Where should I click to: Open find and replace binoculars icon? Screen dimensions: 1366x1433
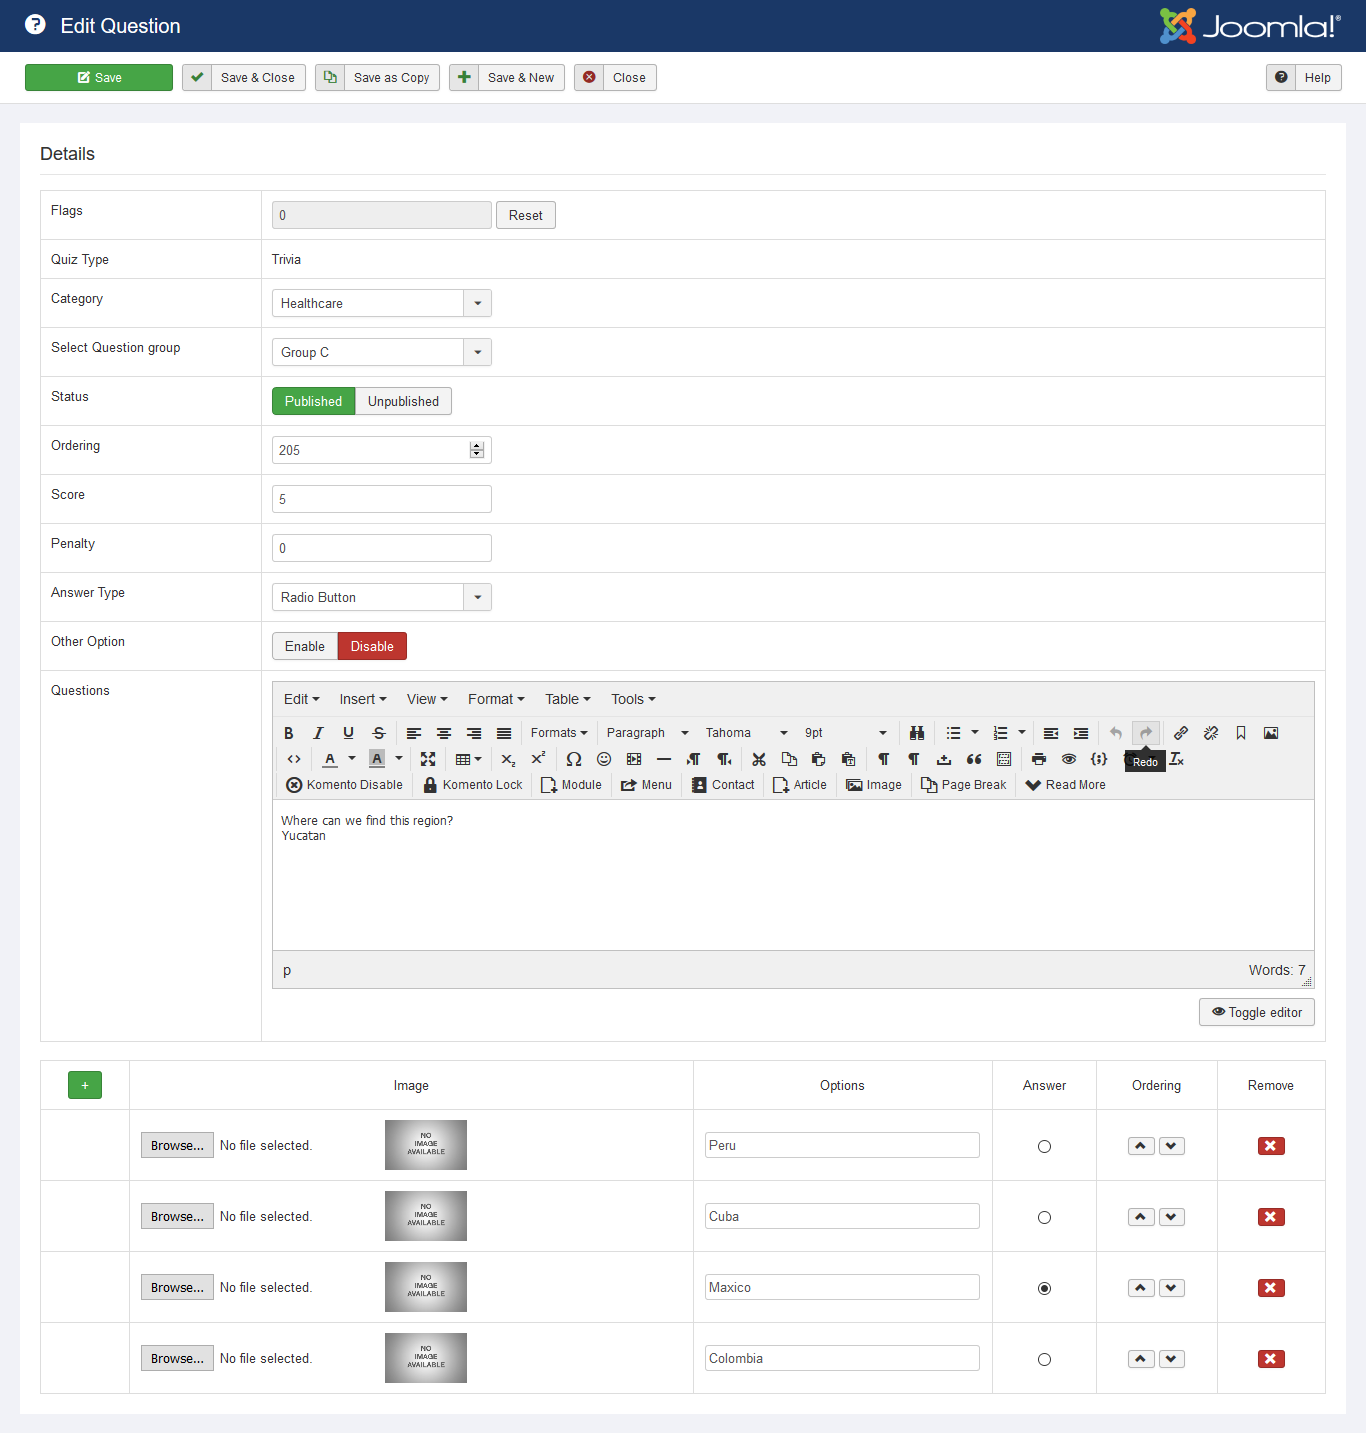click(916, 733)
